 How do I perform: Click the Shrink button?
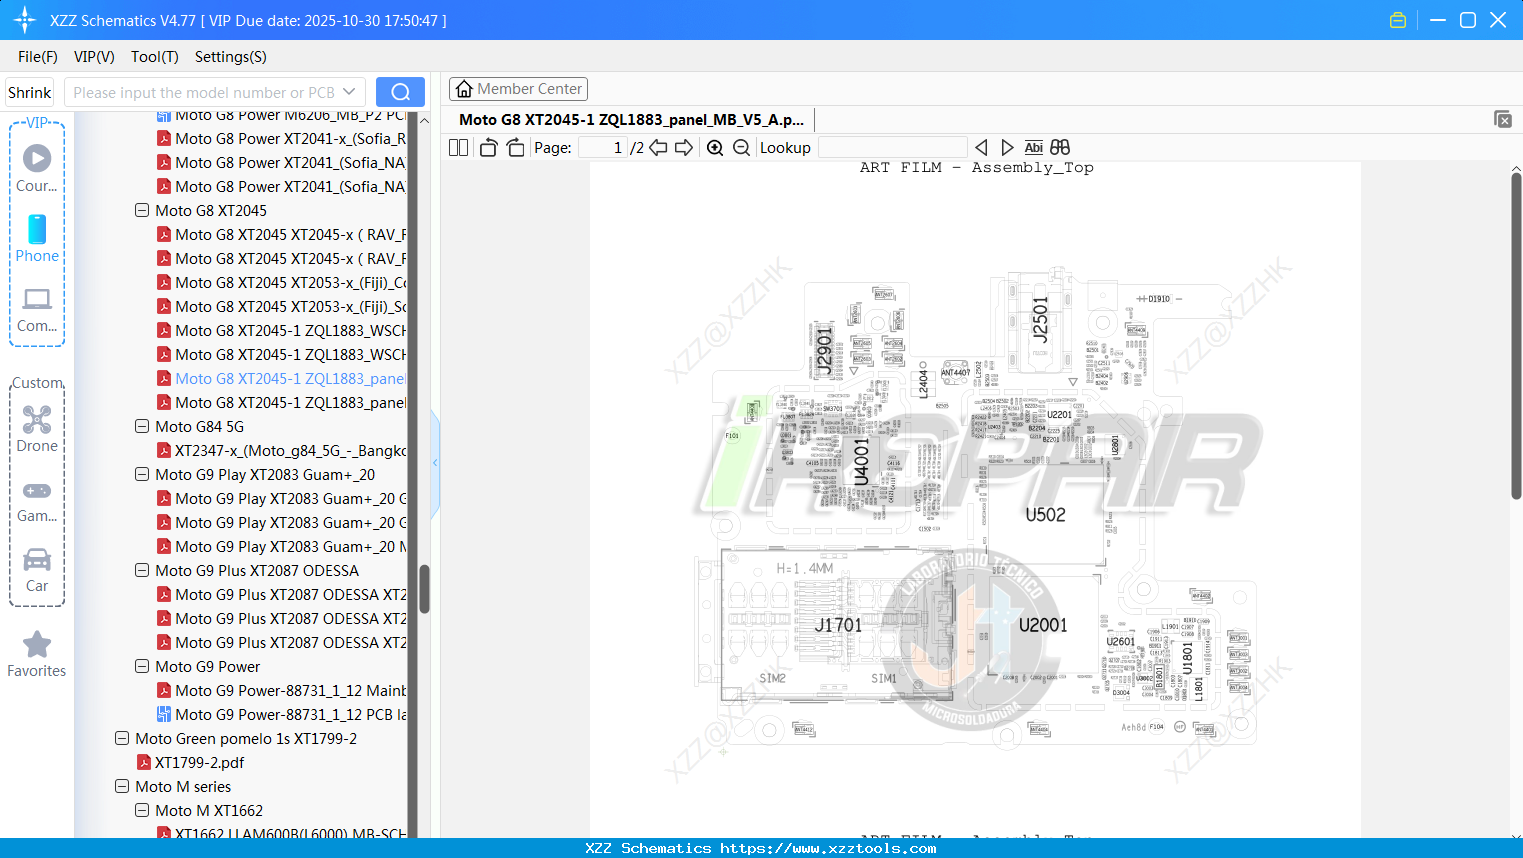30,92
